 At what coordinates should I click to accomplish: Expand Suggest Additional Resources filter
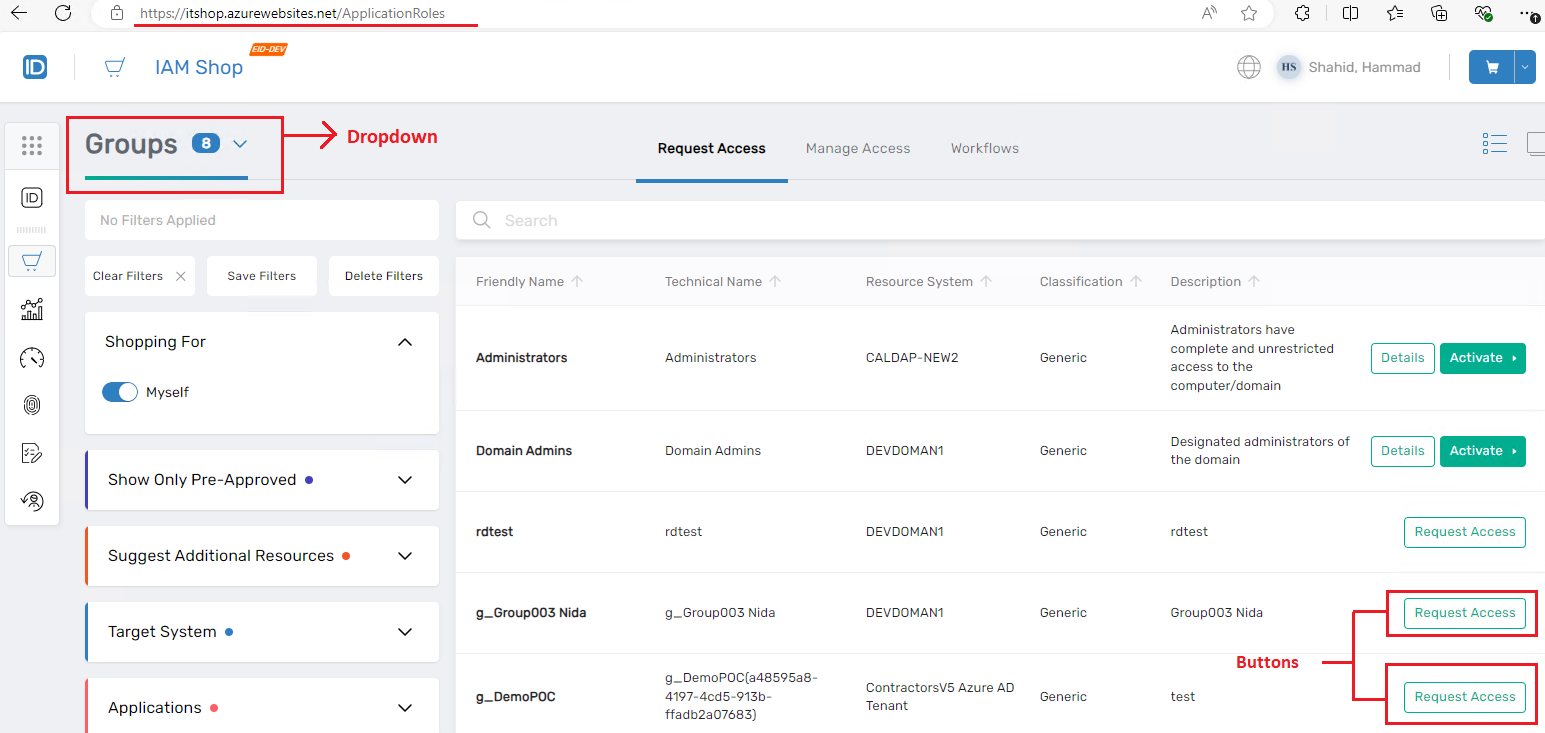pos(405,556)
